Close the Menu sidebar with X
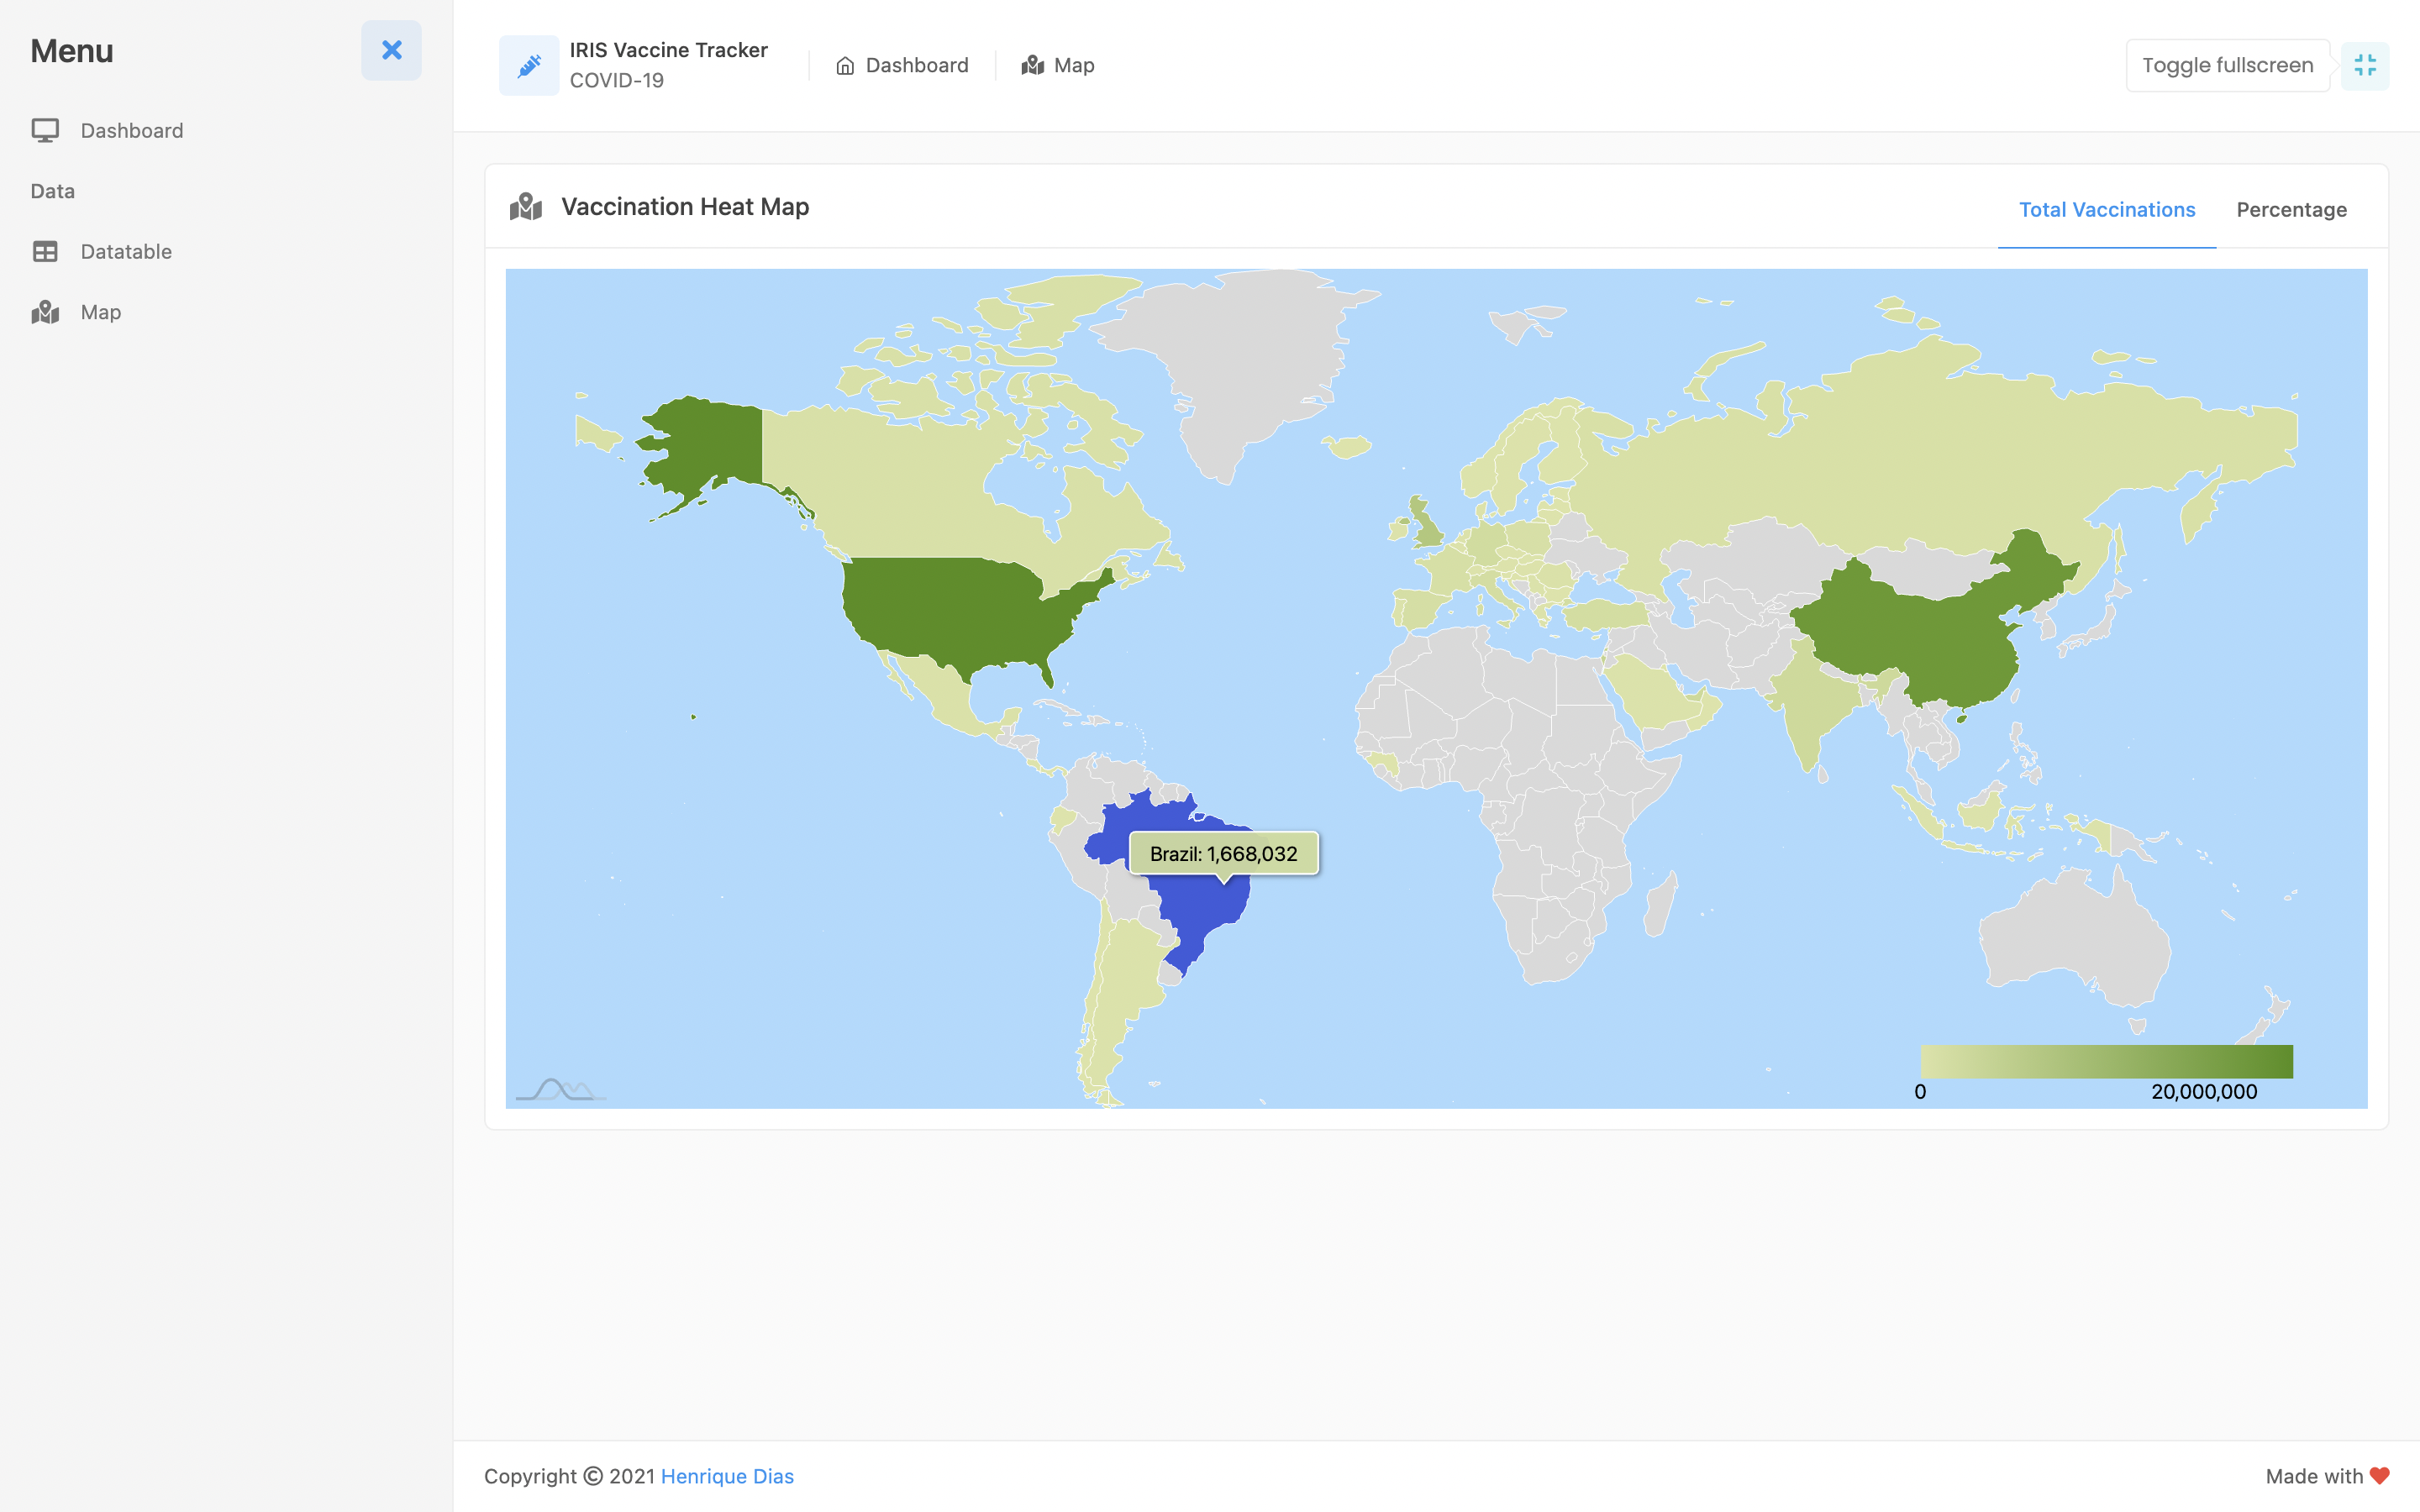Screen dimensions: 2420x1512 pos(391,51)
